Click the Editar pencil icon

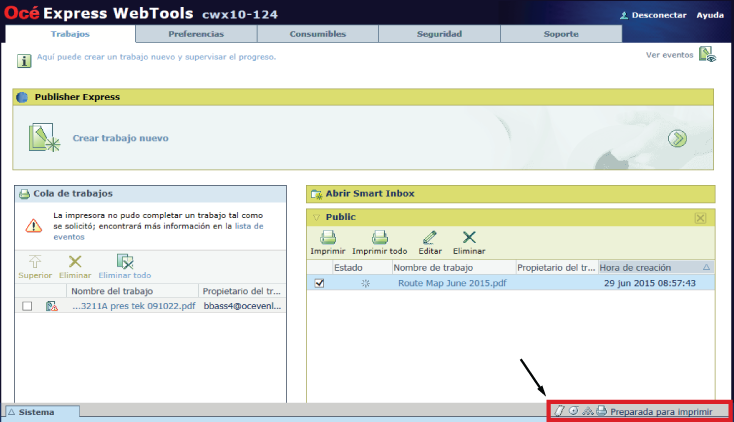coord(430,237)
